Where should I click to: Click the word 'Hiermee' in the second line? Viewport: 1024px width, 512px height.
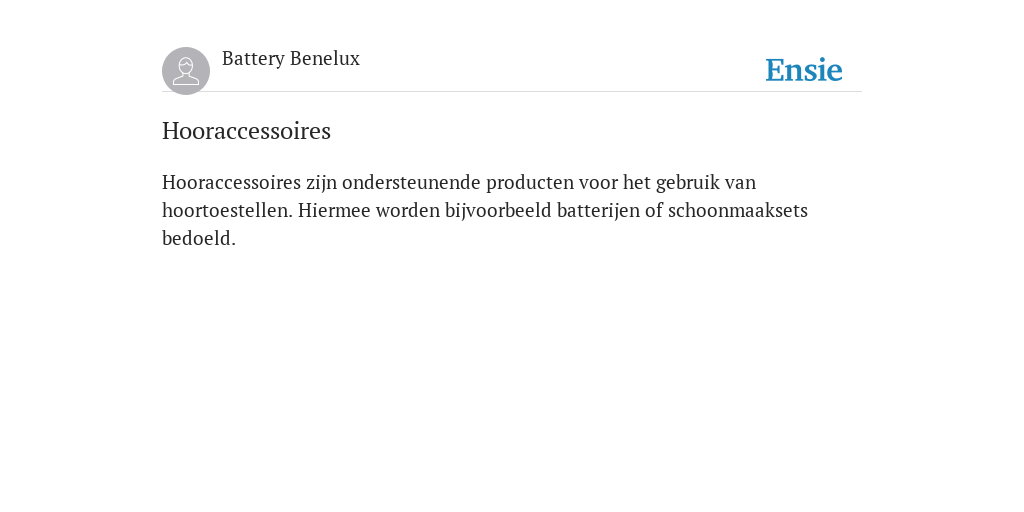pos(334,210)
